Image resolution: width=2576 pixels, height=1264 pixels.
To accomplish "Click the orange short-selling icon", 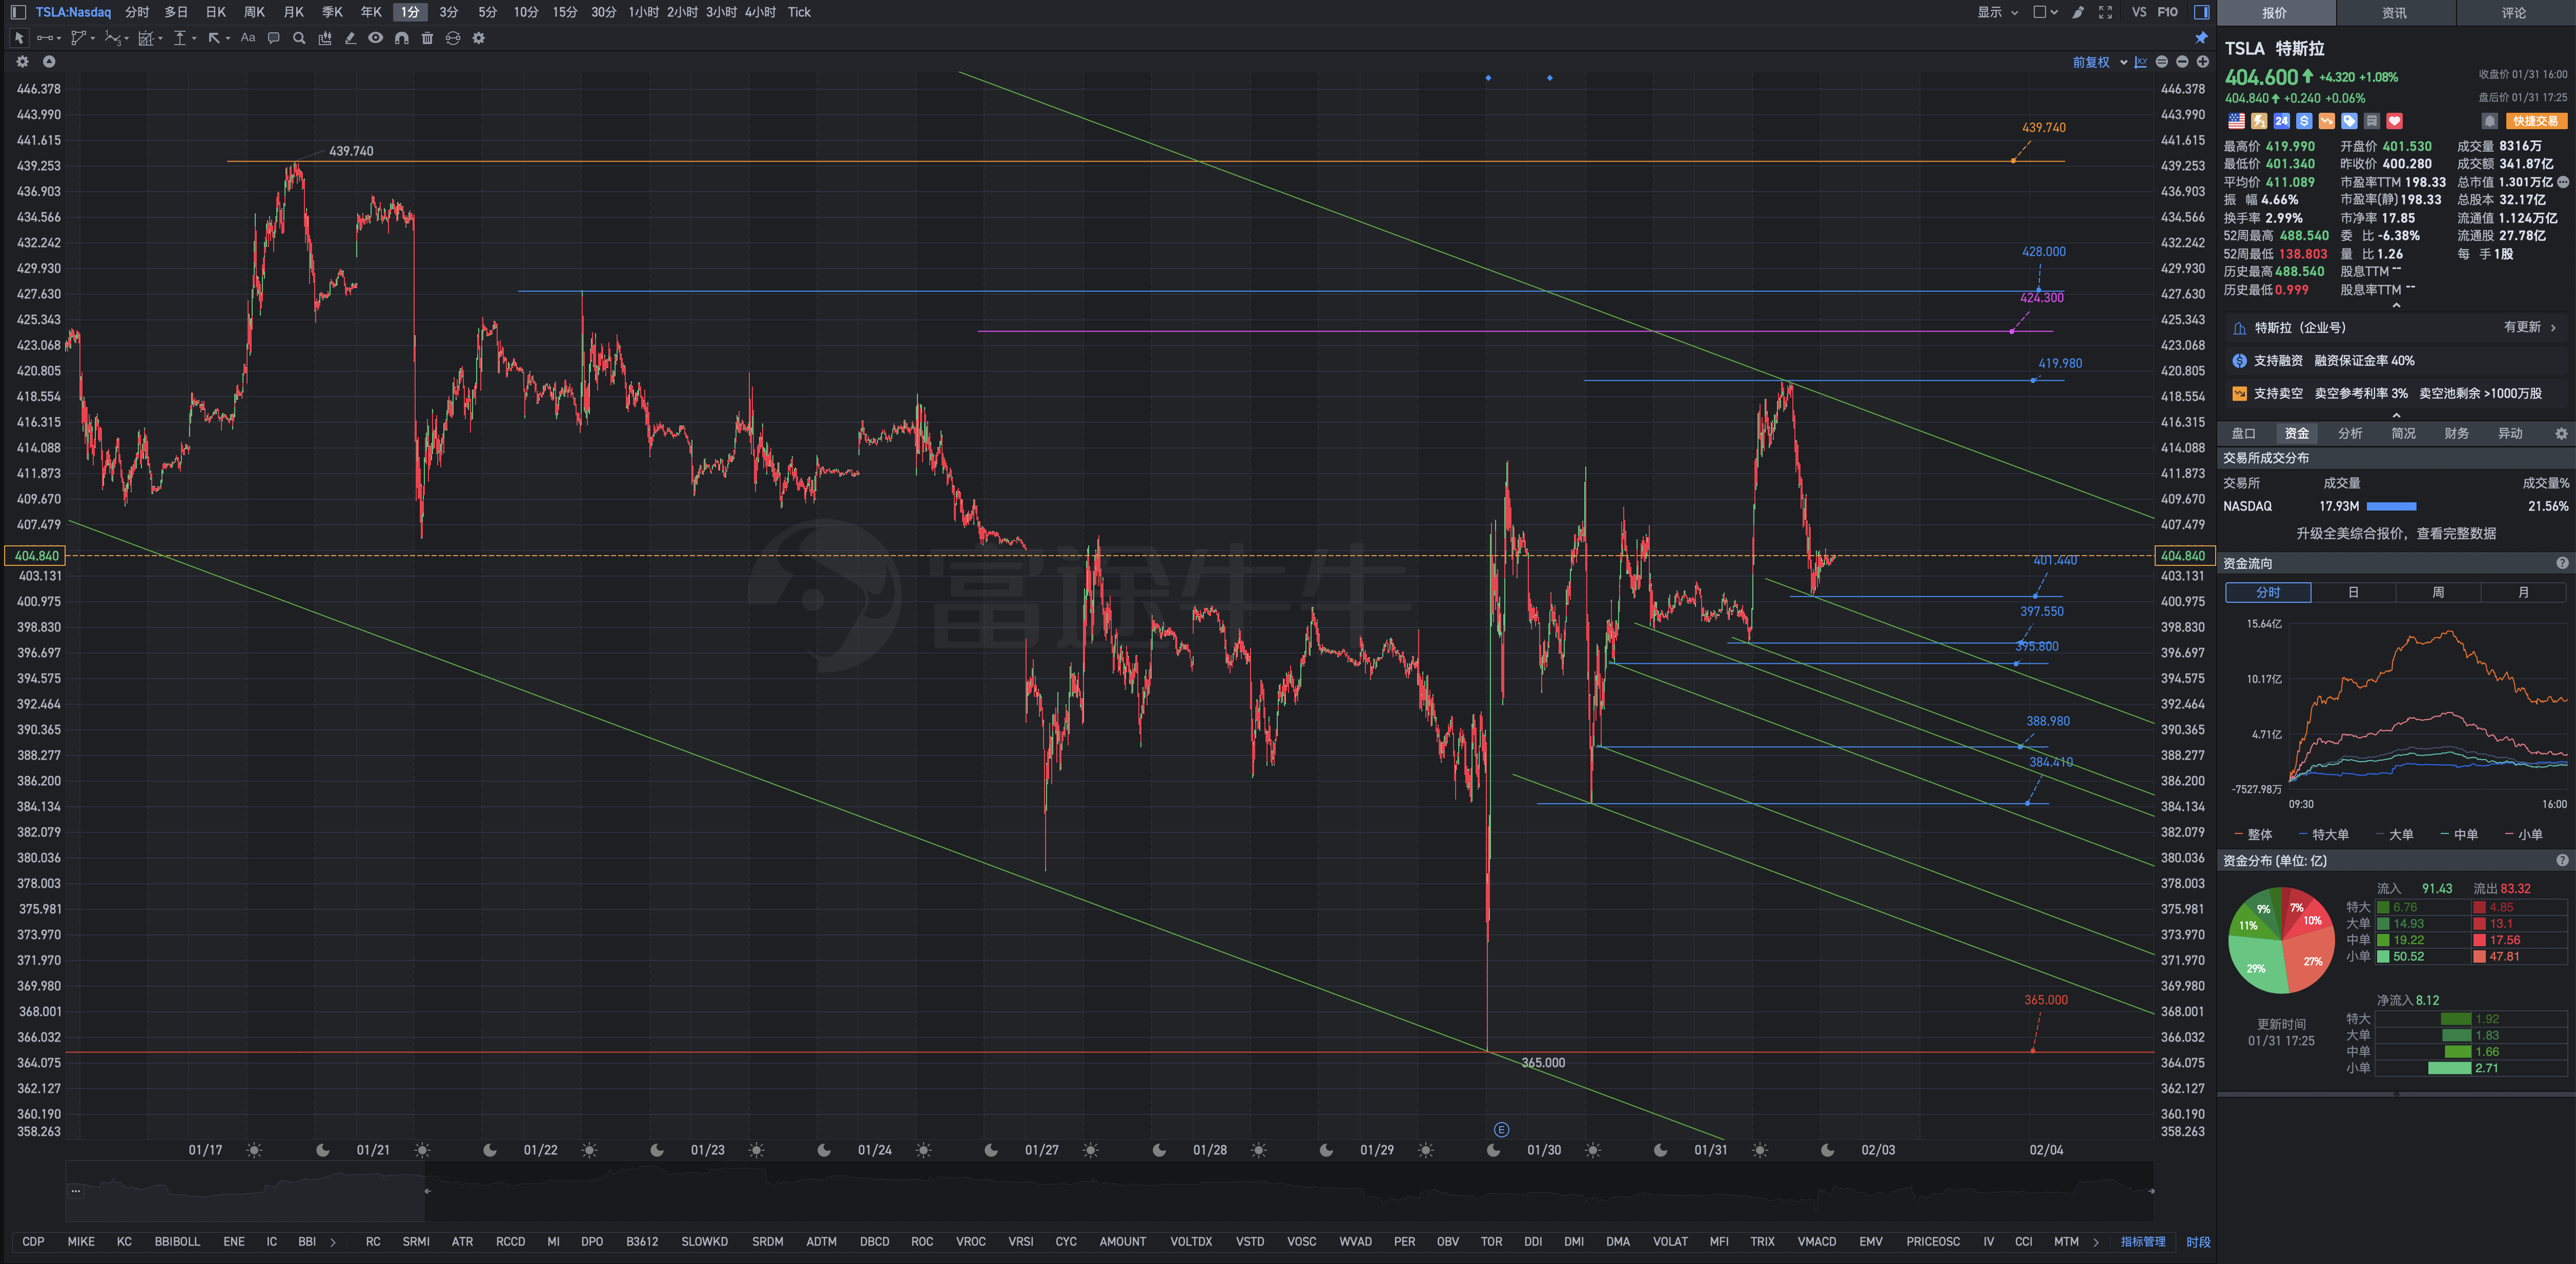I will (x=2327, y=121).
